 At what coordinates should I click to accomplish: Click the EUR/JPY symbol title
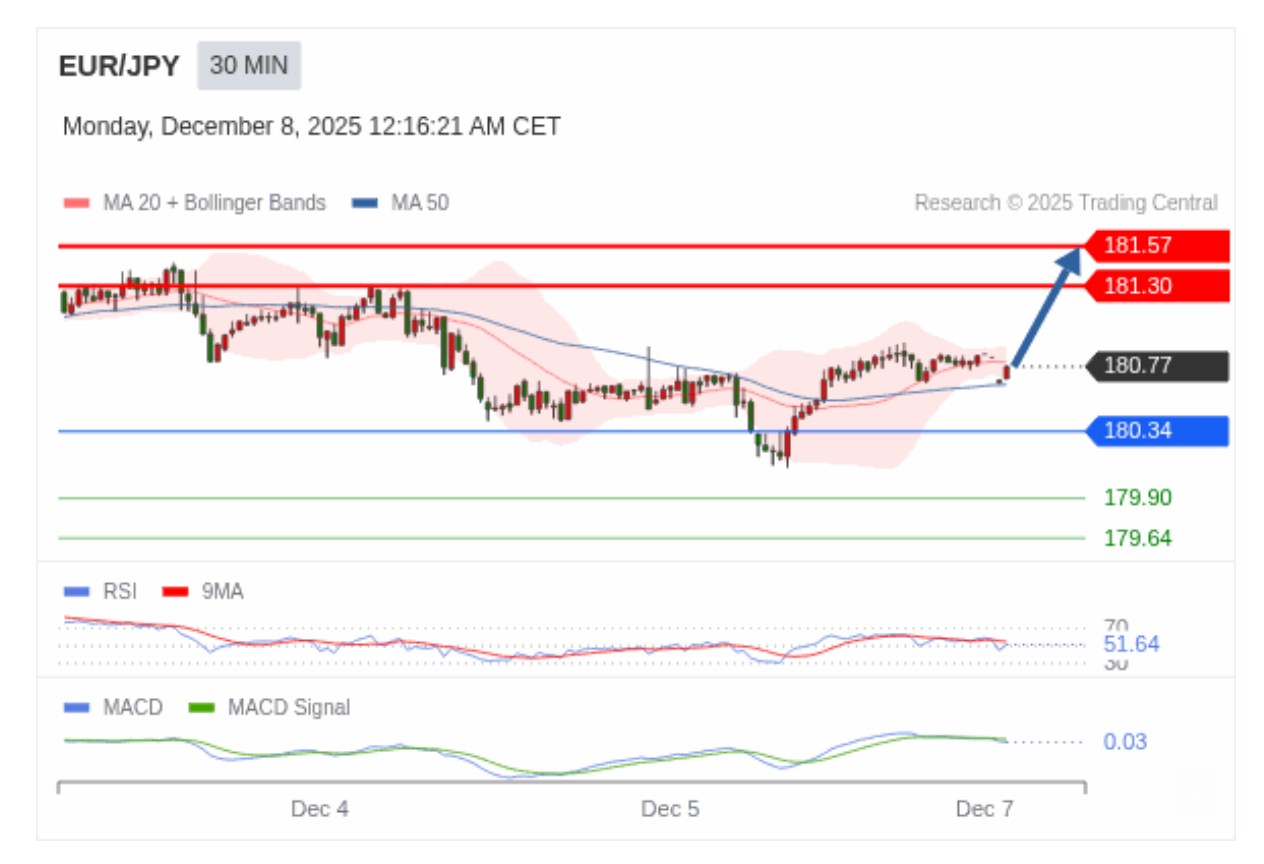119,66
